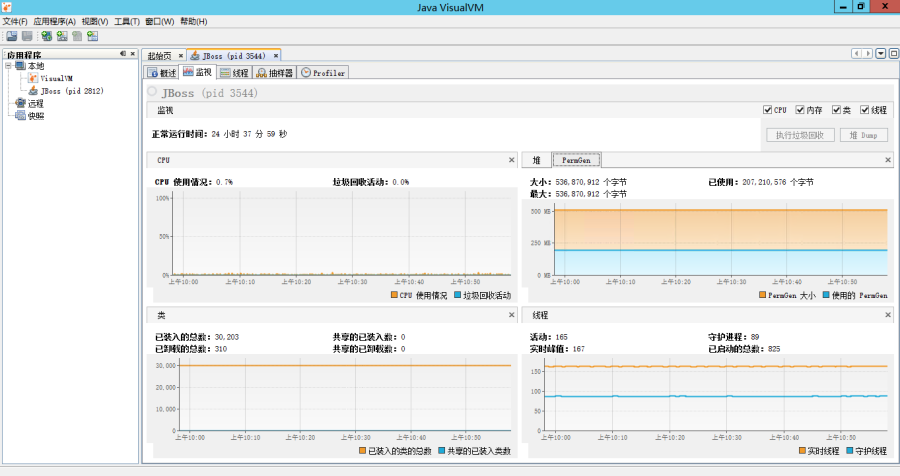Open the 帮助(H) menu
The width and height of the screenshot is (900, 476).
click(193, 21)
